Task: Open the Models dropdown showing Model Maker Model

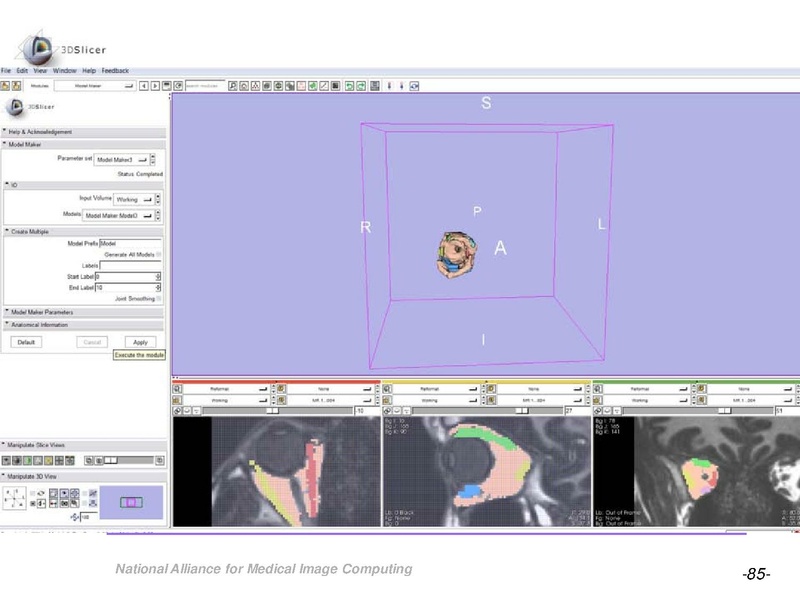Action: point(118,215)
